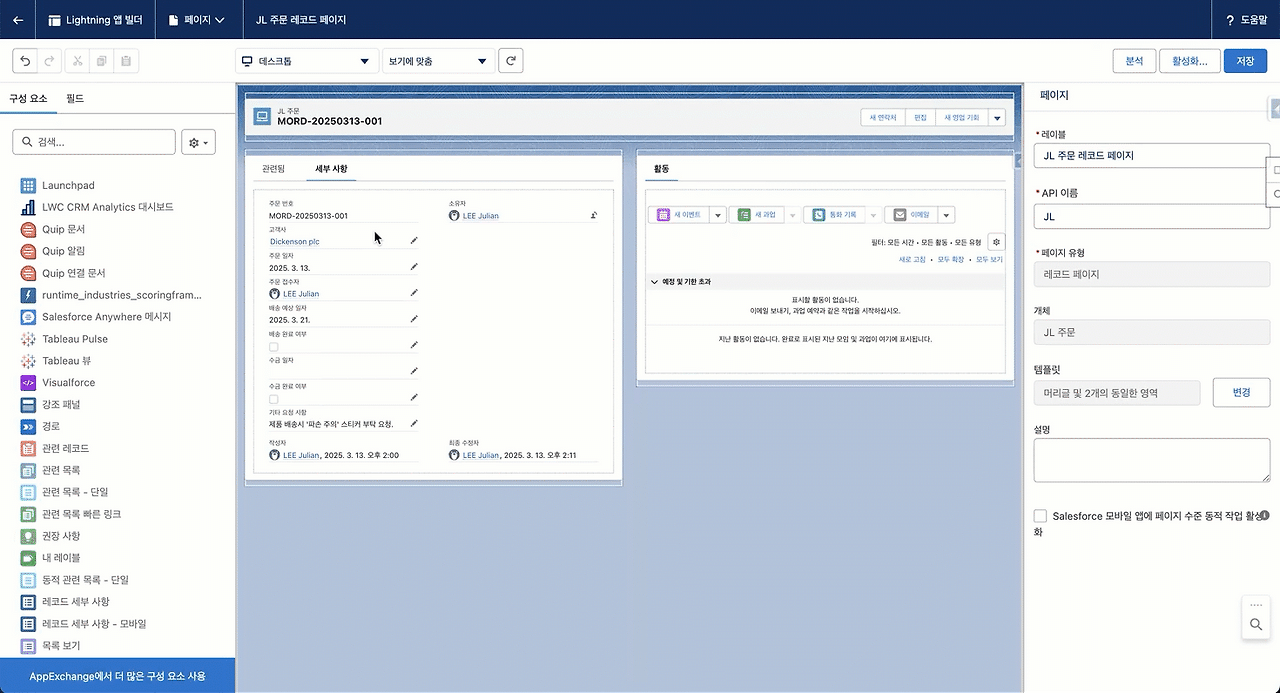Select the Tableau Pulse component
The width and height of the screenshot is (1280, 693).
(64, 339)
